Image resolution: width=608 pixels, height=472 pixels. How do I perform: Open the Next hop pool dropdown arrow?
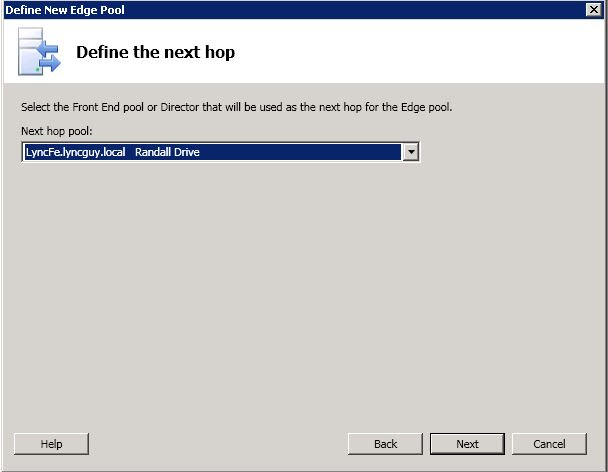coord(411,152)
